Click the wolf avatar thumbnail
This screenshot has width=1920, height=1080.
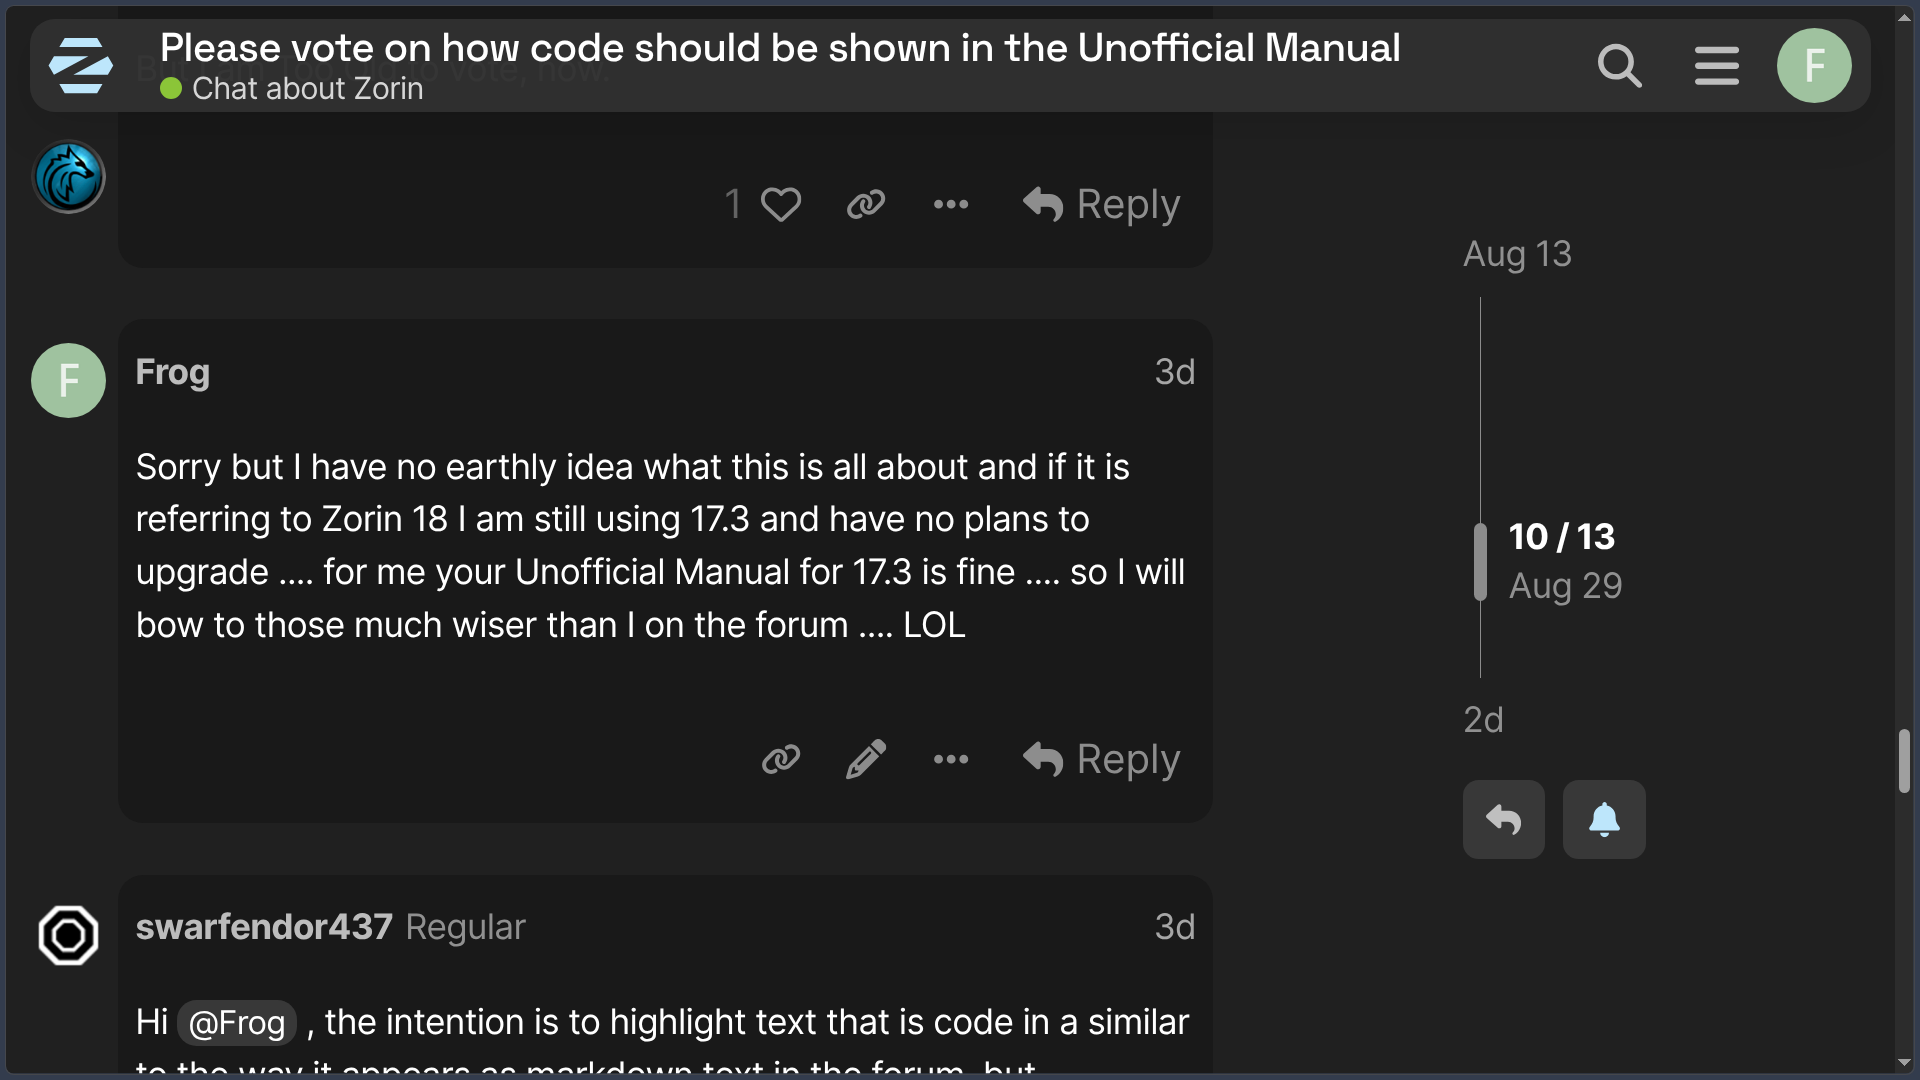(69, 177)
